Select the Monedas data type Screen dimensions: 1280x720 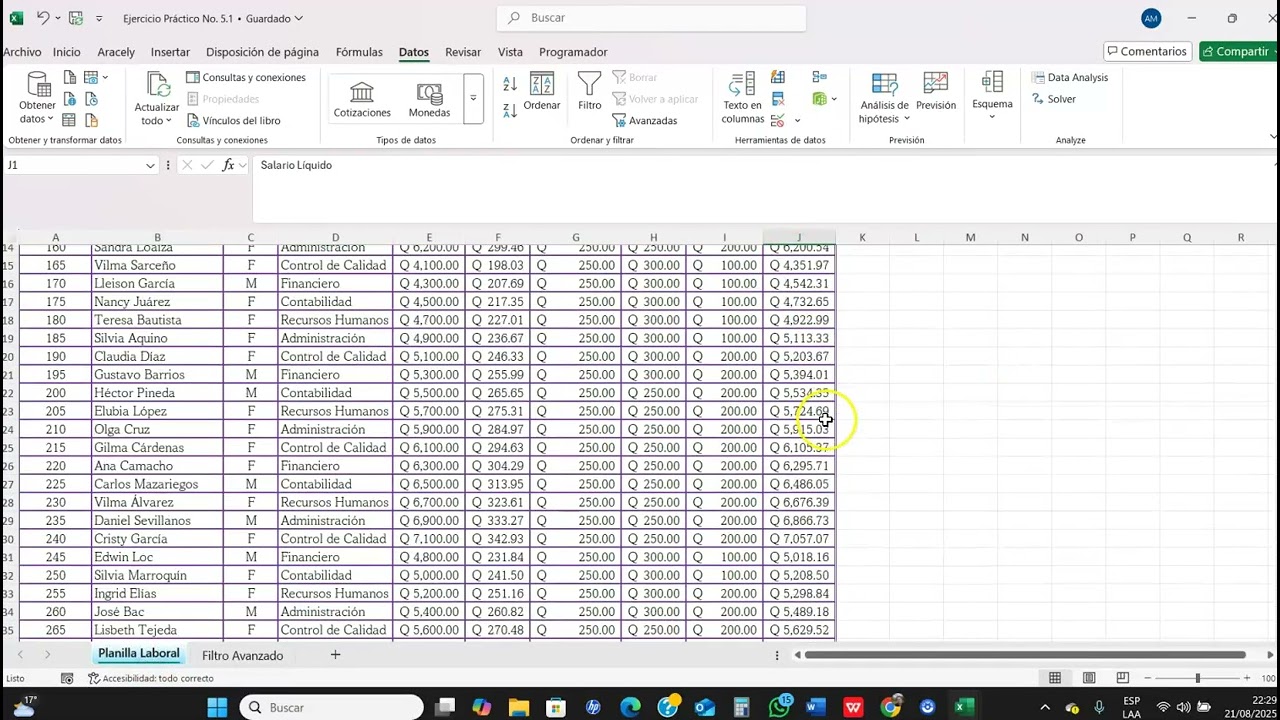pos(430,100)
